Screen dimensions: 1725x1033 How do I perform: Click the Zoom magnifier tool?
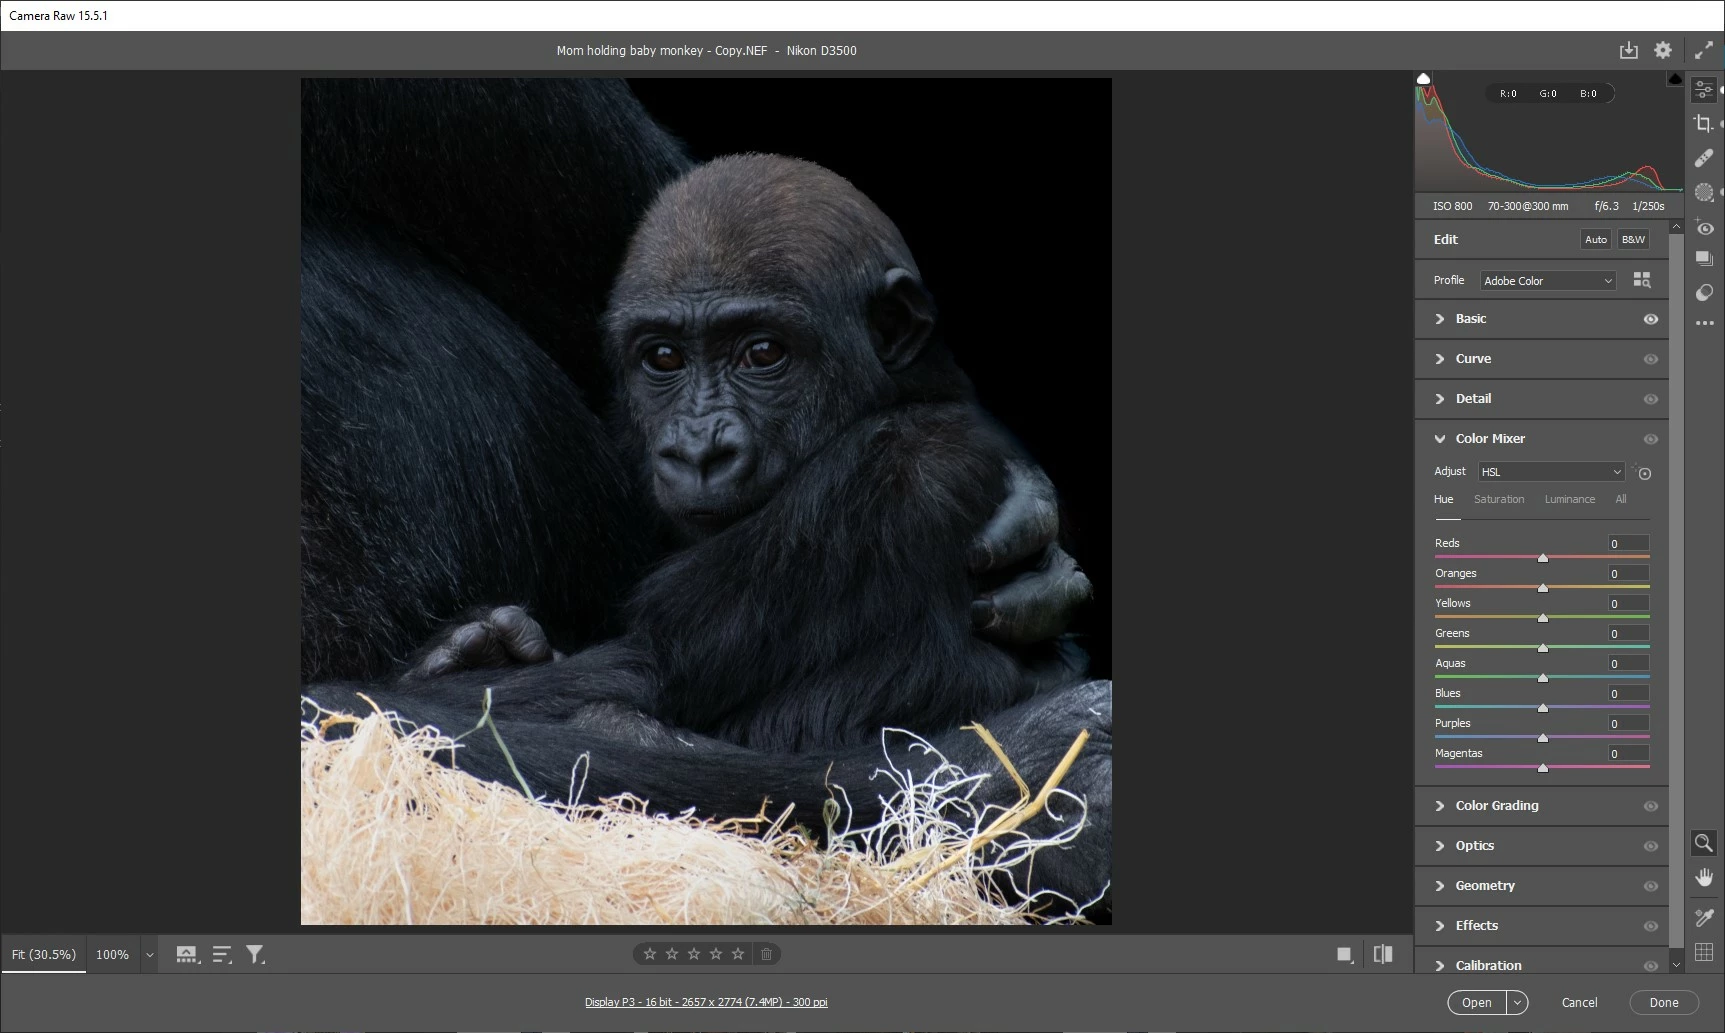[x=1704, y=843]
